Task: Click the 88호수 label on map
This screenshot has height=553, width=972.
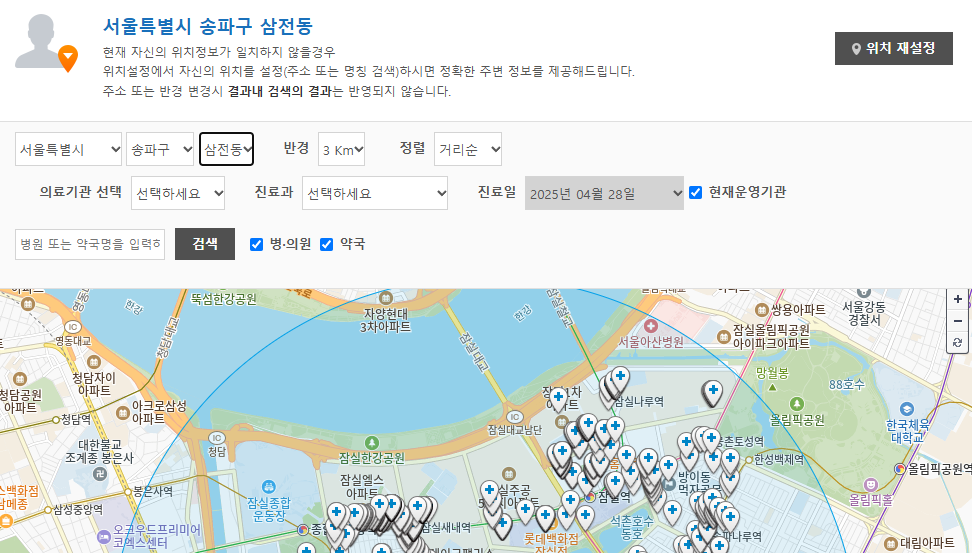Action: tap(847, 384)
